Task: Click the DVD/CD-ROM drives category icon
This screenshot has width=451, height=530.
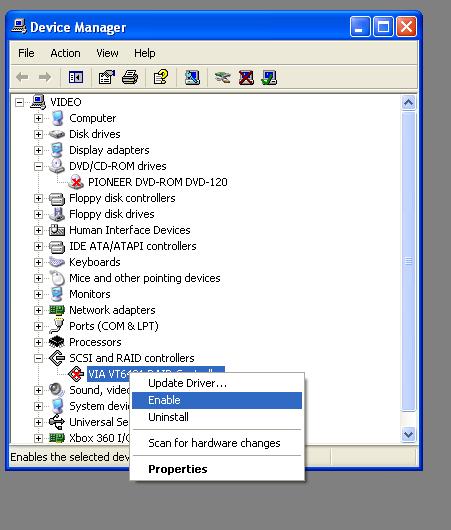Action: [x=57, y=166]
